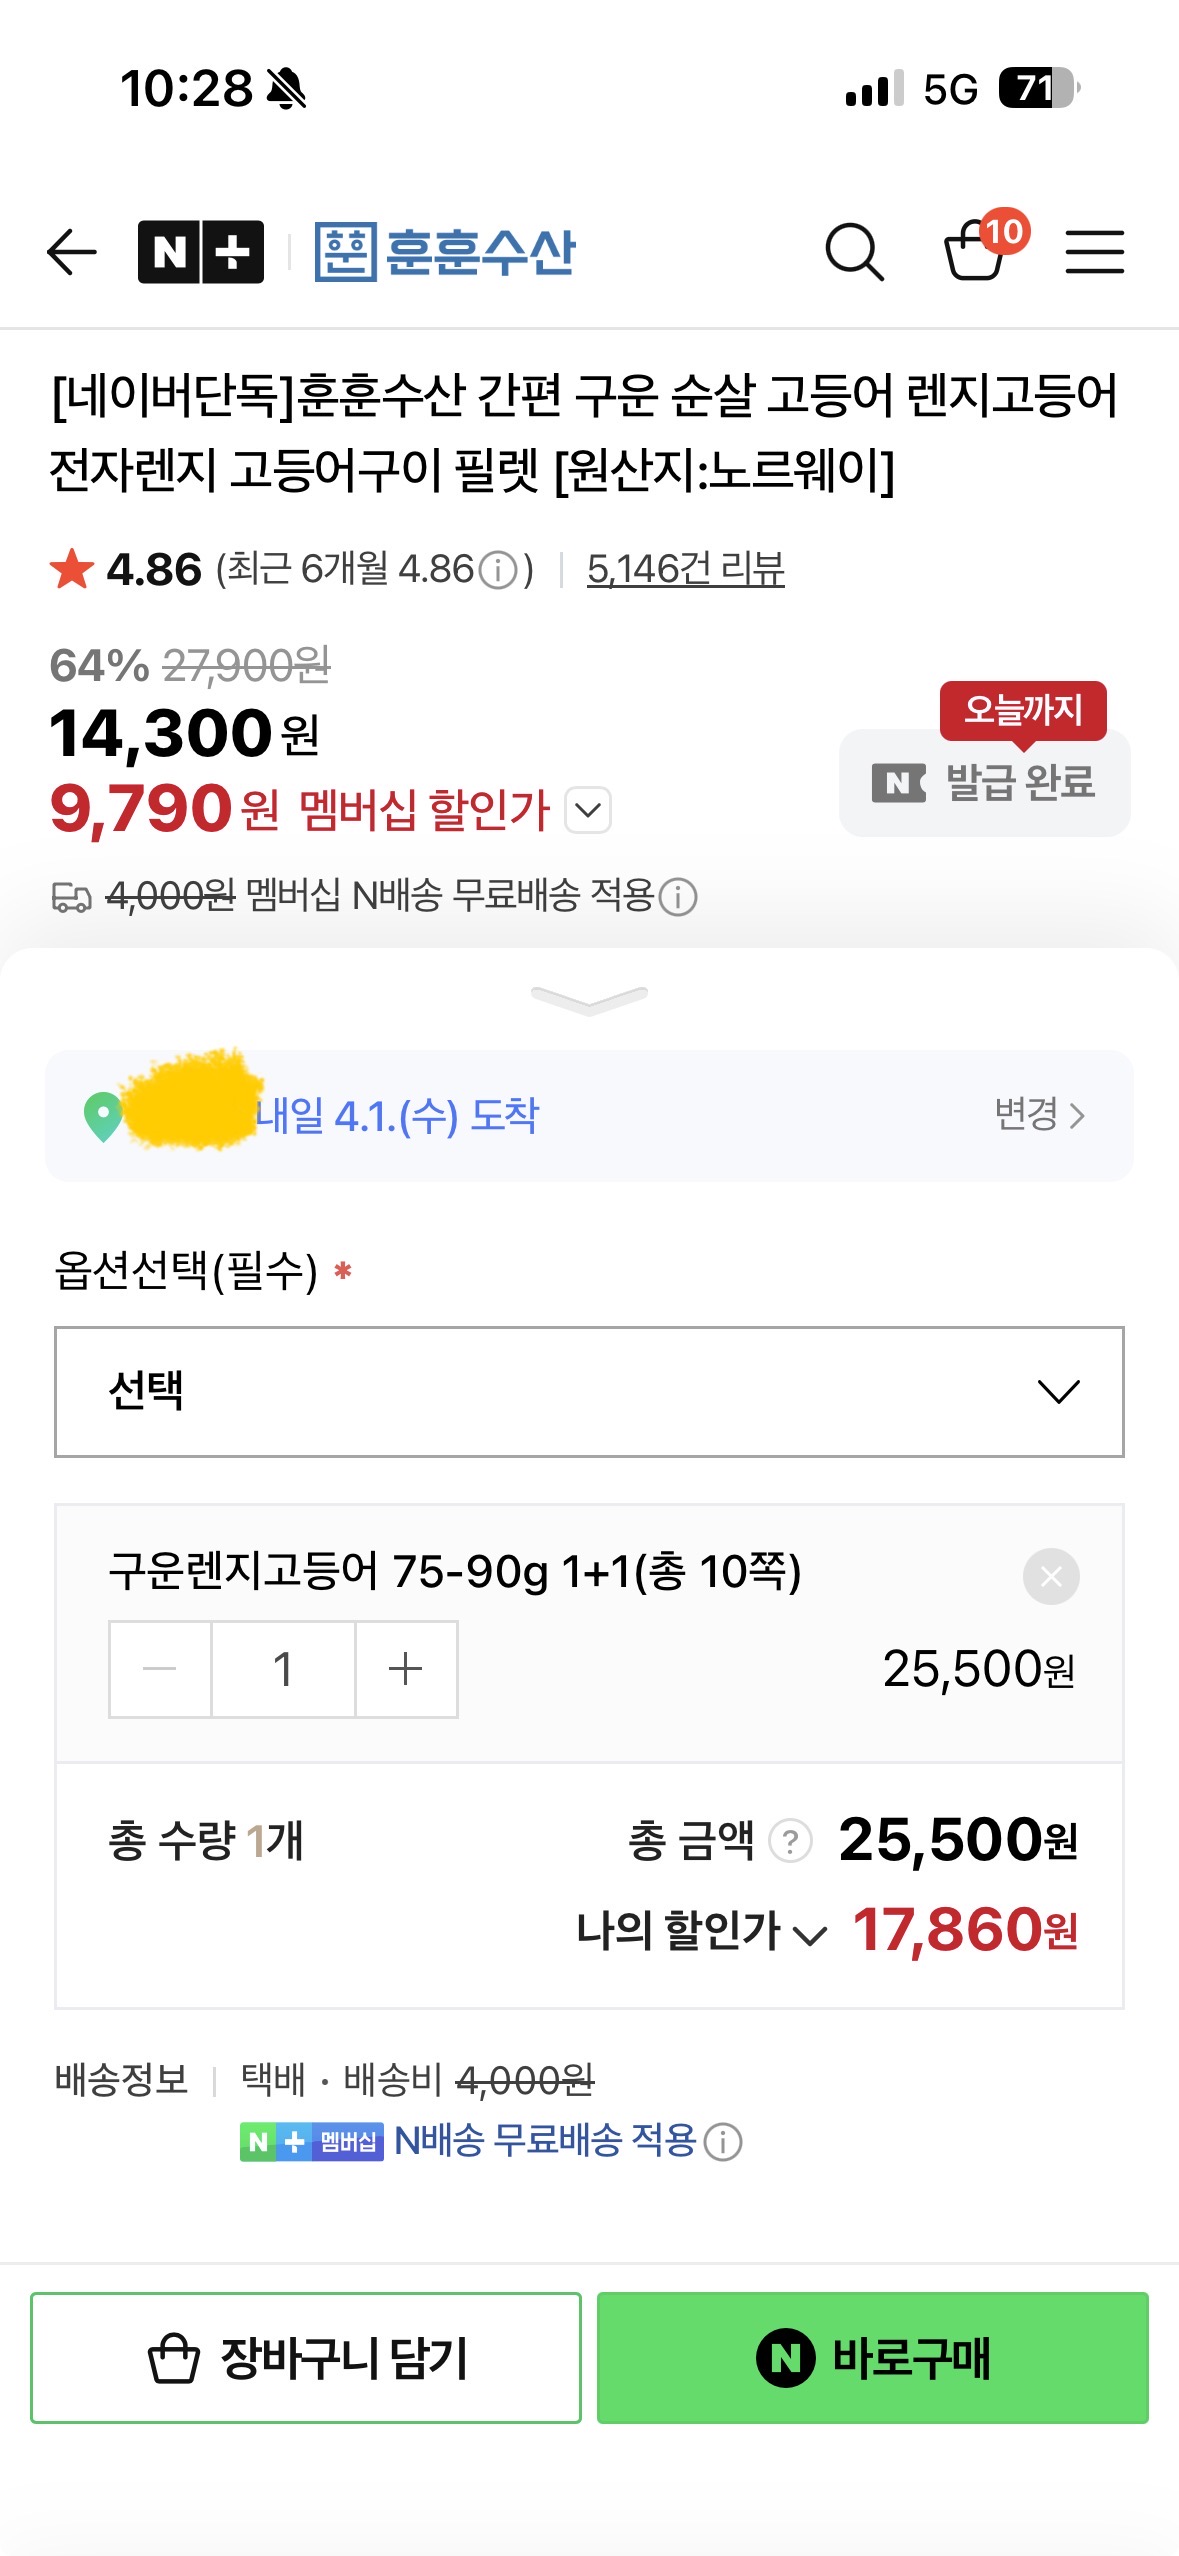This screenshot has height=2556, width=1179.
Task: Tap the green 바로구매 button
Action: tap(872, 2357)
